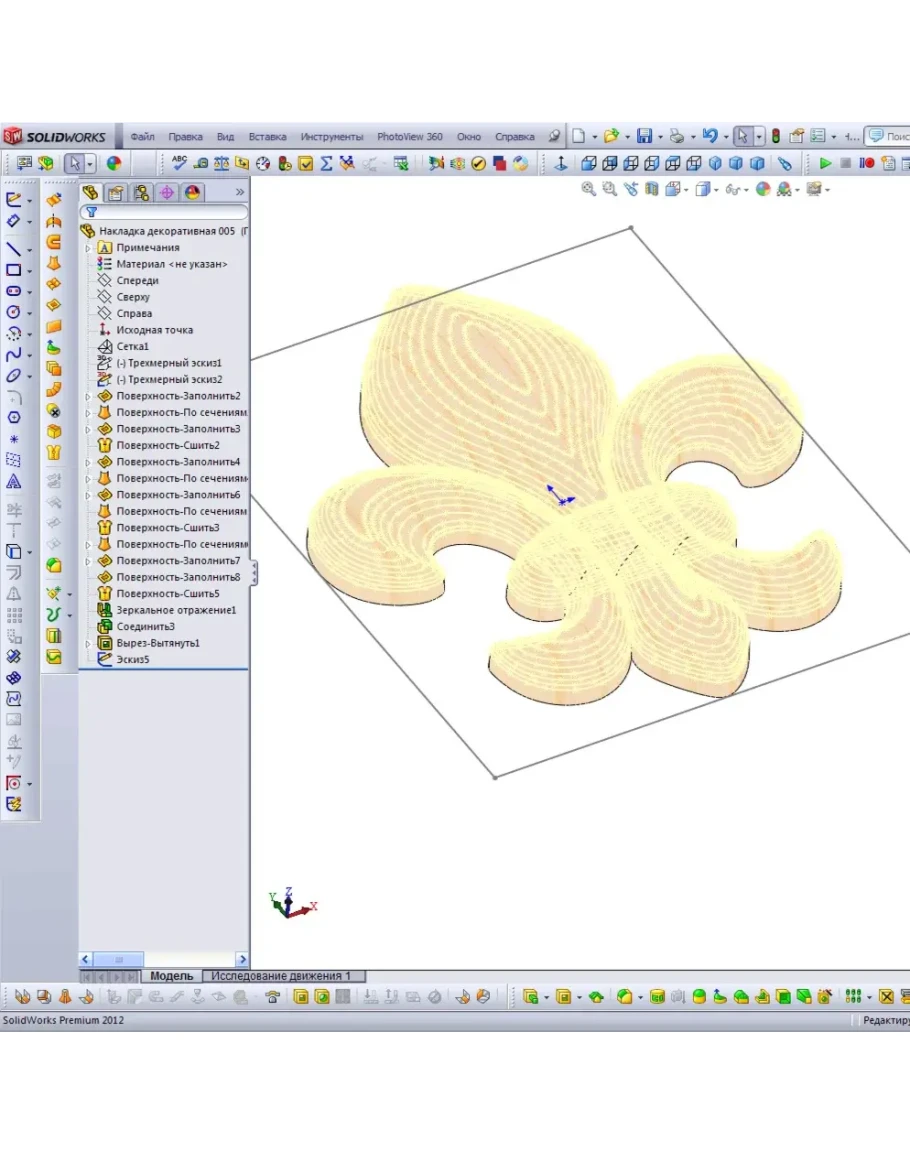
Task: Select Зеркальное отражение1 in feature tree
Action: pos(176,610)
